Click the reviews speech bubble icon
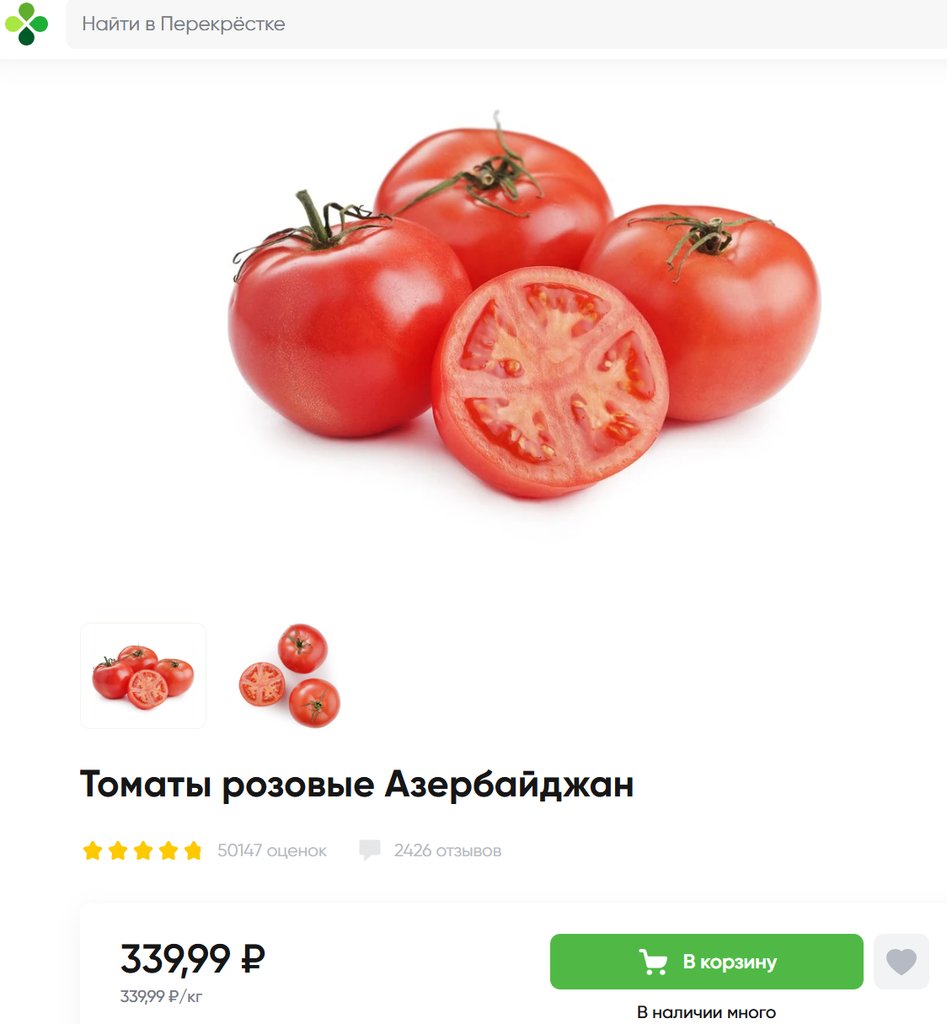947x1024 pixels. click(x=370, y=850)
